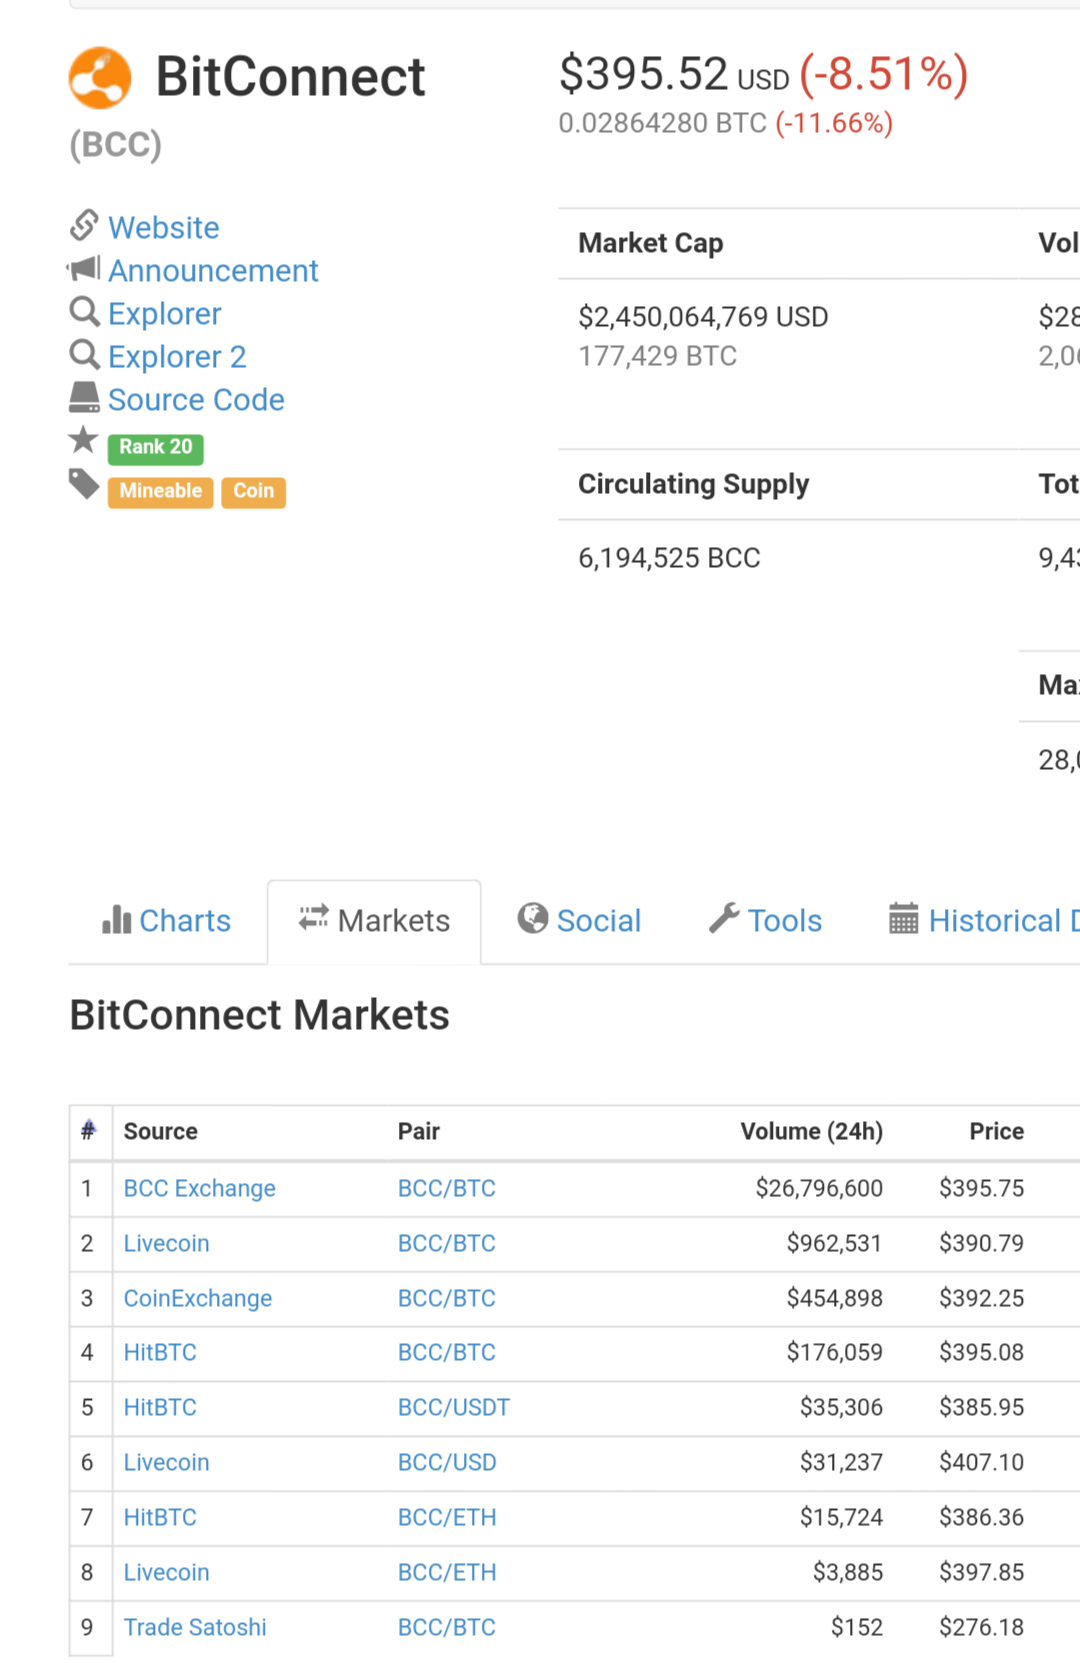Open HitBTC link in row 4
The width and height of the screenshot is (1080, 1663).
[160, 1352]
